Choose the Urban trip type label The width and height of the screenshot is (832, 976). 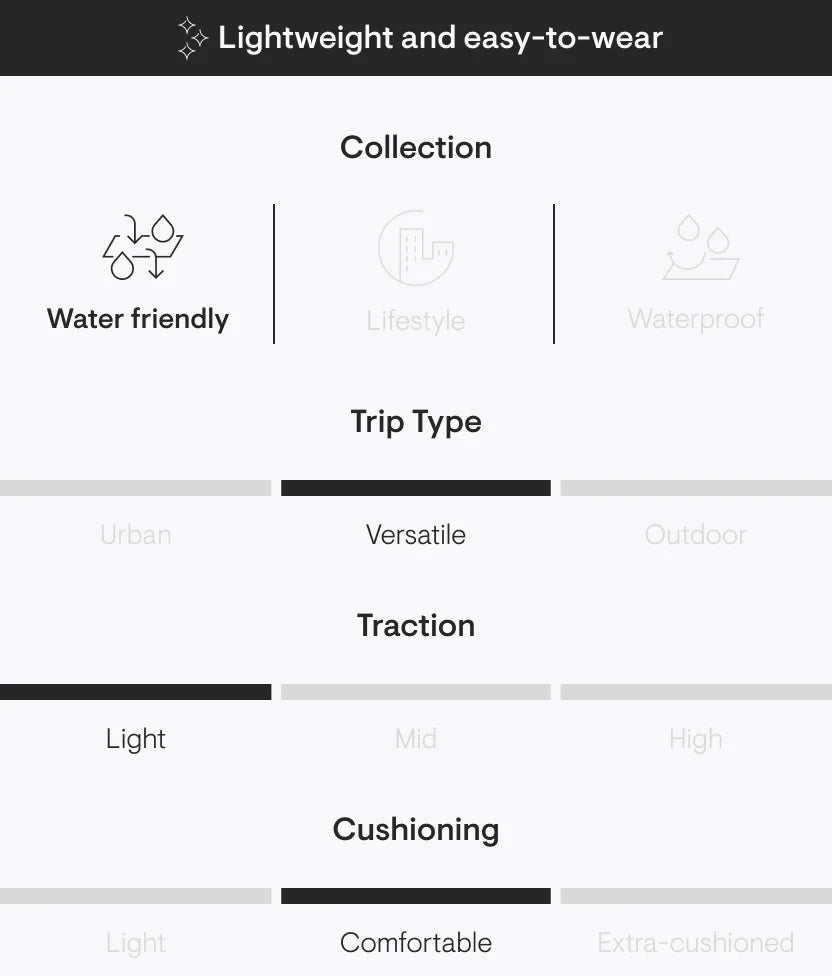click(136, 535)
